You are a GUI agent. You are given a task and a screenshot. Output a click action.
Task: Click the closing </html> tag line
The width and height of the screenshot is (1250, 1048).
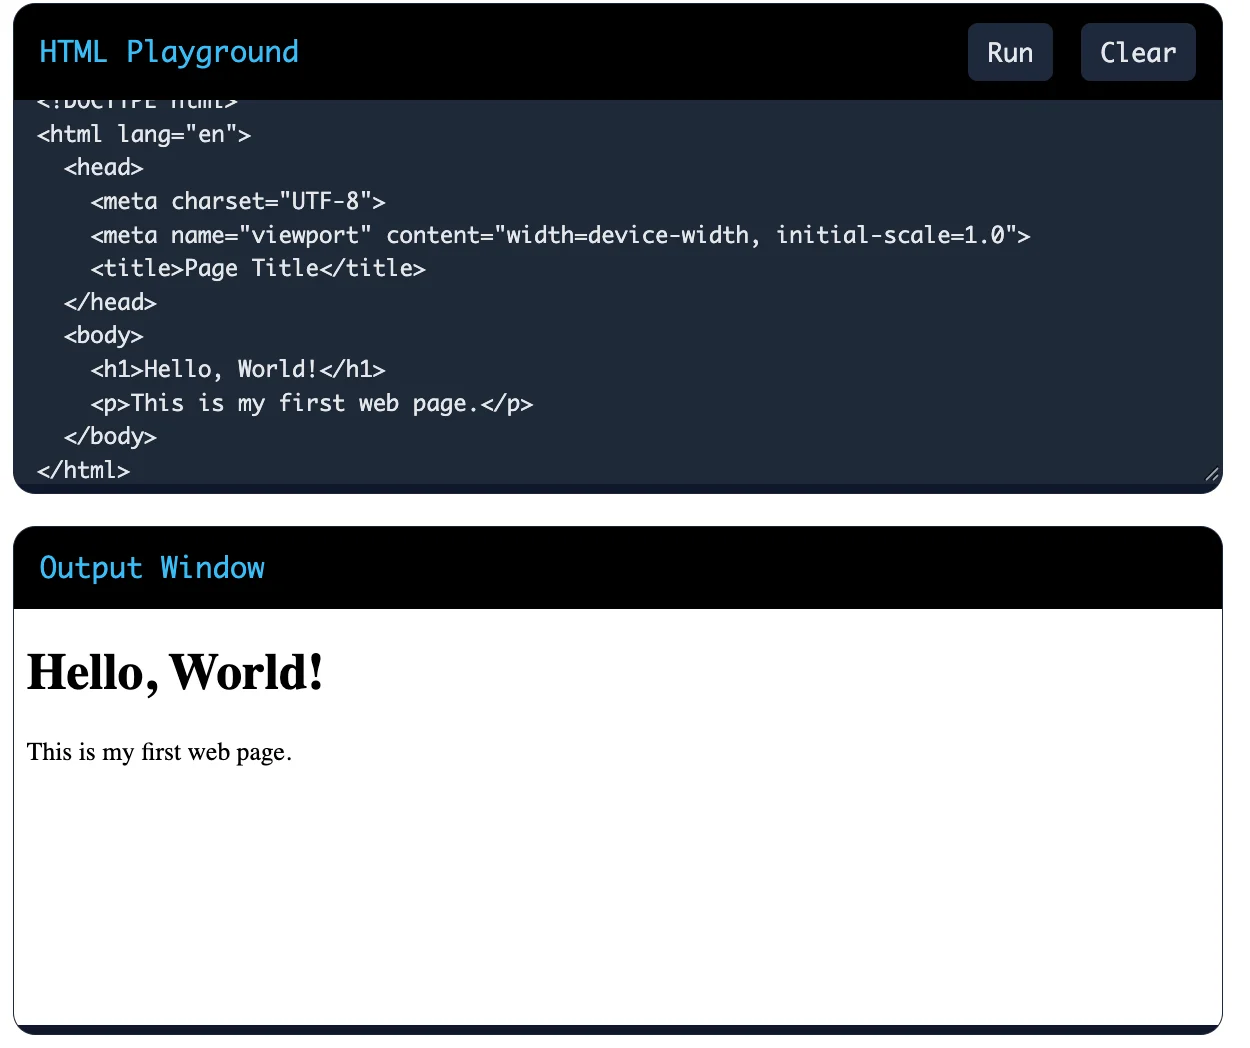(84, 470)
